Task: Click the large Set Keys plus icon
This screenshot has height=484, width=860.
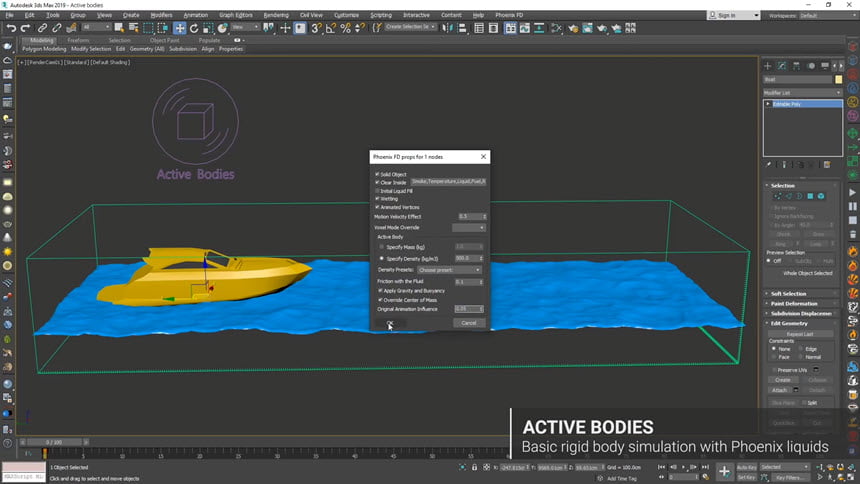Action: point(724,471)
